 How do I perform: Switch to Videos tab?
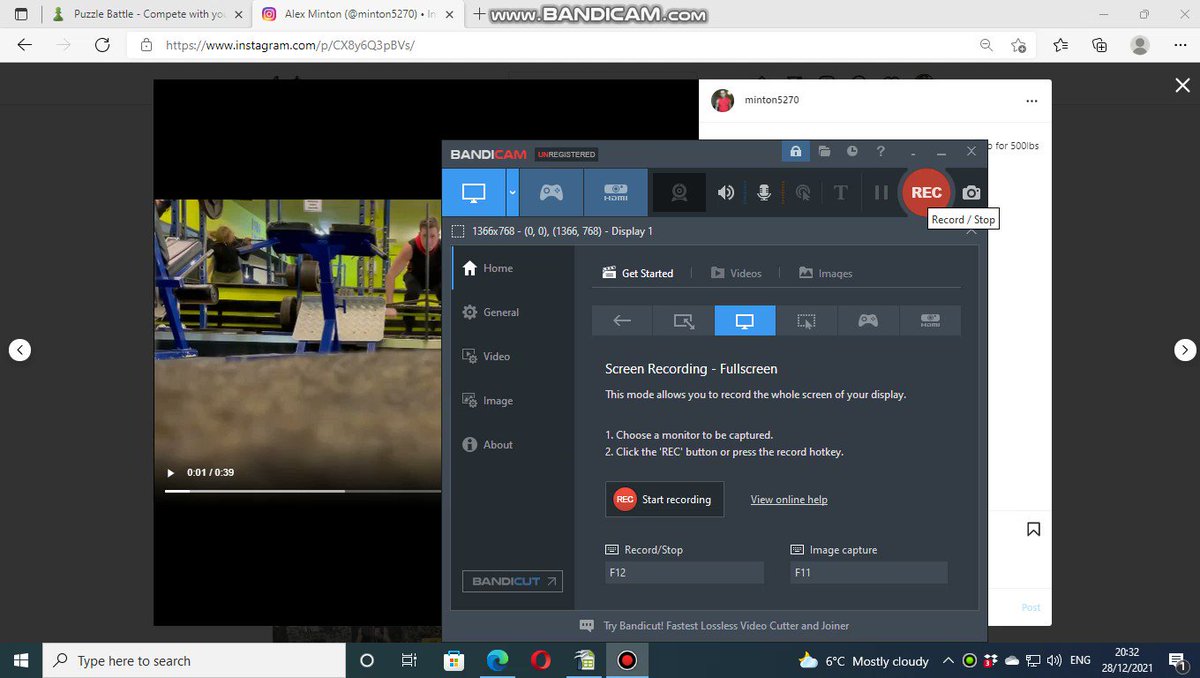coord(736,273)
